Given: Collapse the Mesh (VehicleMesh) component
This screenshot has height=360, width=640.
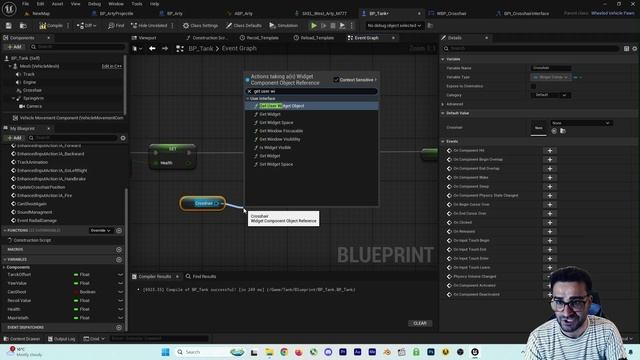Looking at the screenshot, I should (x=9, y=66).
